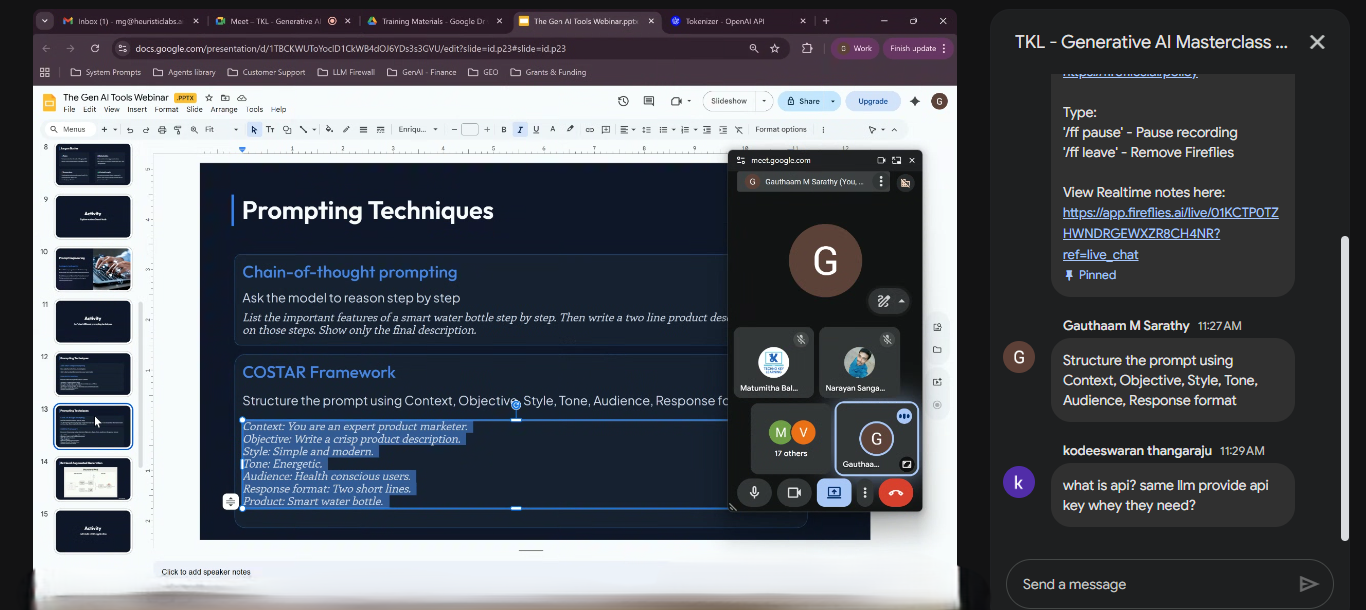Decrease font size with minus button
1366x610 pixels.
tap(453, 130)
